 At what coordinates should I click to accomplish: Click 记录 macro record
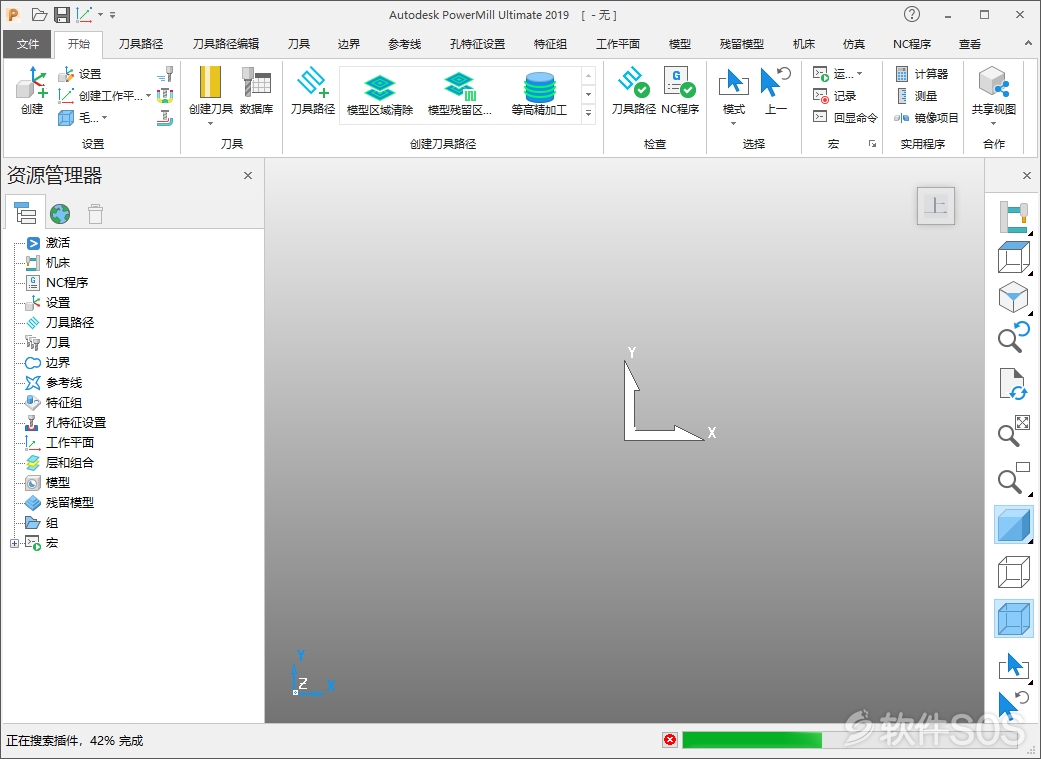click(x=835, y=96)
